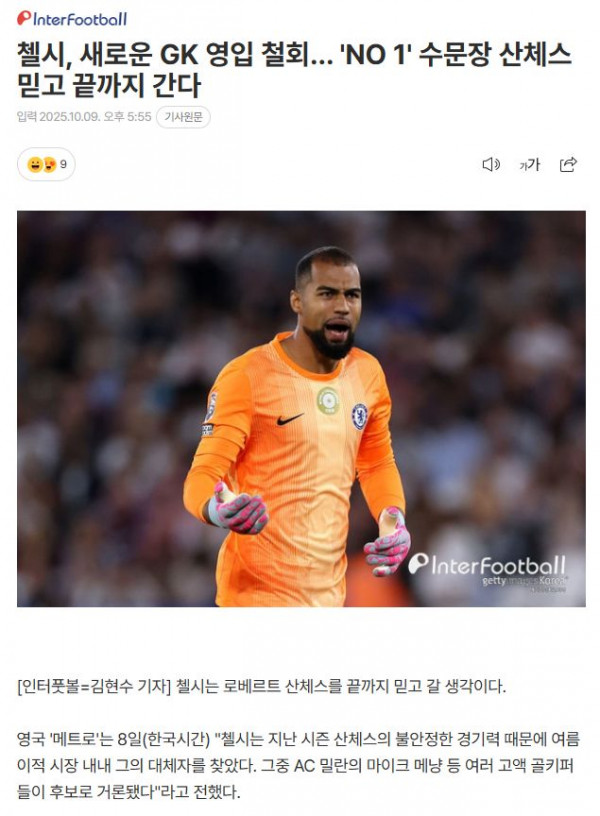
Task: Select the heart-eyes reaction emoji
Action: 49,164
